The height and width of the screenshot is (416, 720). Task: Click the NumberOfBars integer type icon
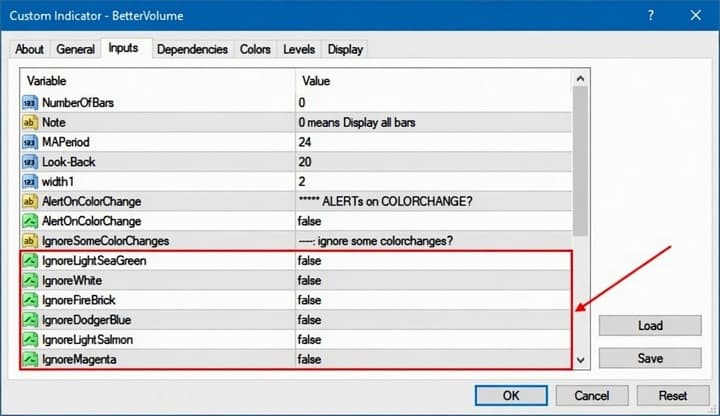pos(30,102)
